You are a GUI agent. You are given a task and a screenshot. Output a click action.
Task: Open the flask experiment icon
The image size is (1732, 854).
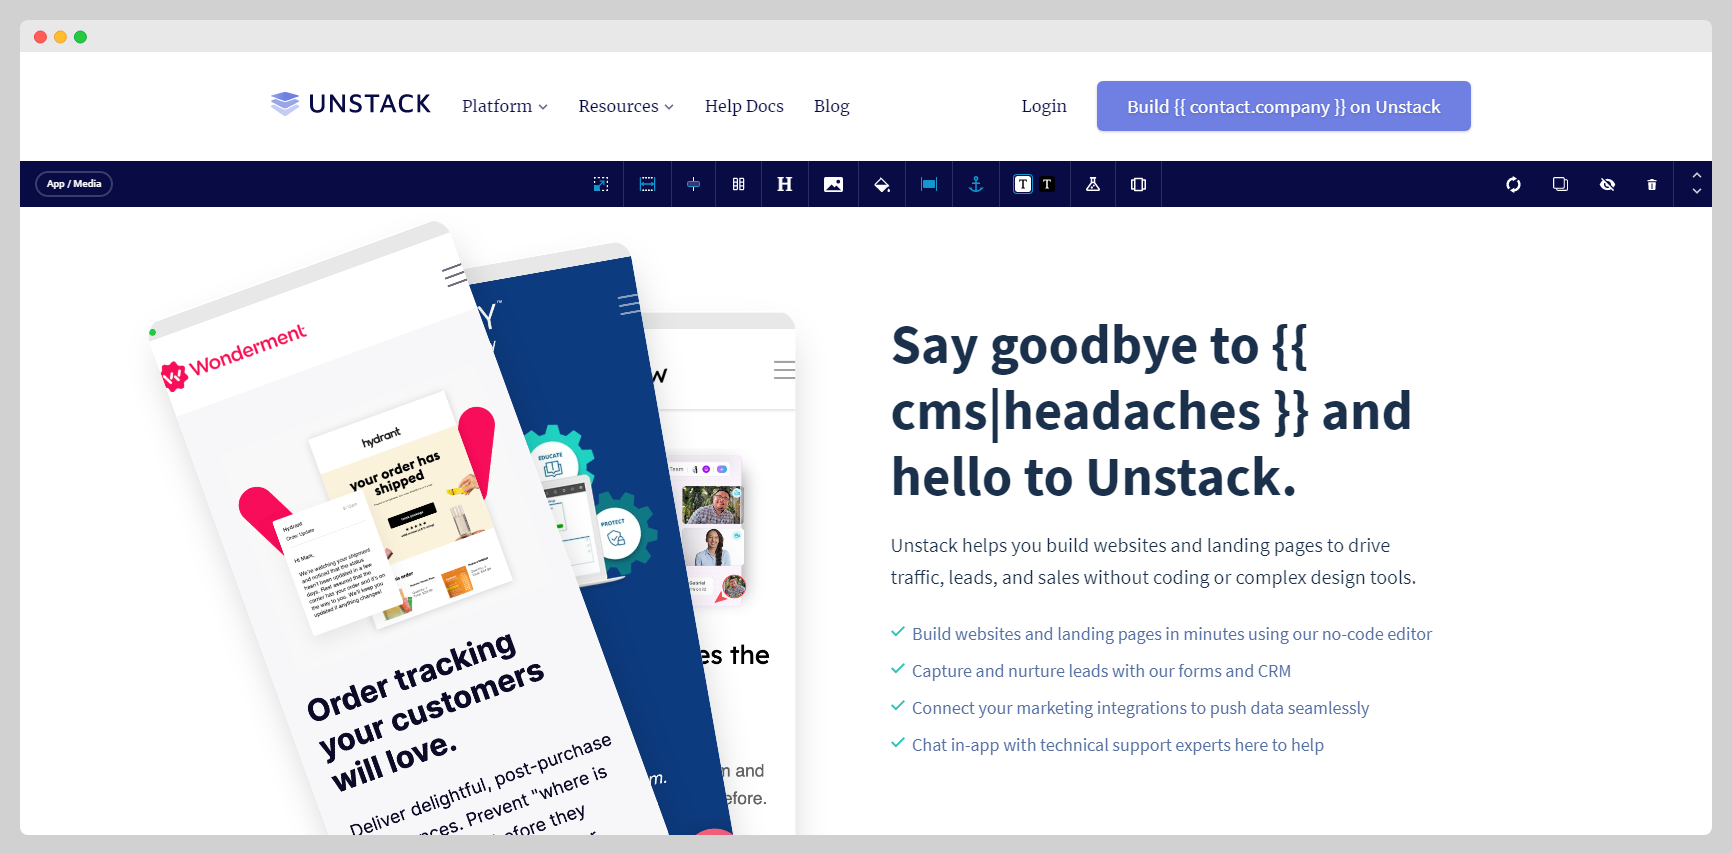pyautogui.click(x=1093, y=184)
